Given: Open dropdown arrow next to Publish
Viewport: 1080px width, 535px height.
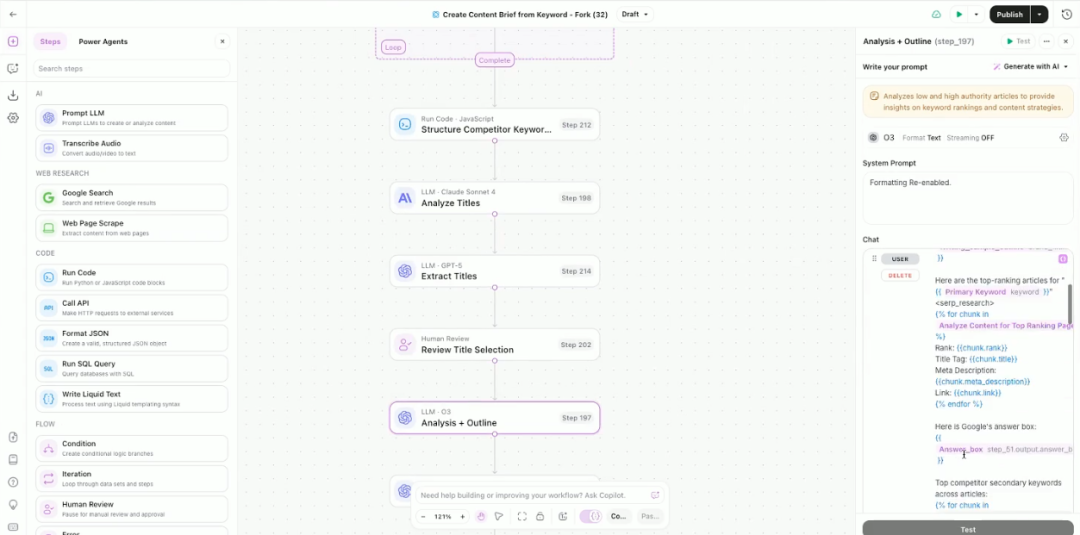Looking at the screenshot, I should (1040, 14).
